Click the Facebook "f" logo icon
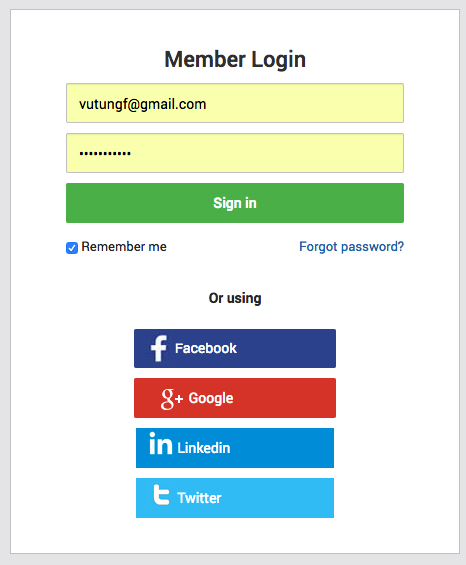Image resolution: width=466 pixels, height=565 pixels. (x=159, y=348)
